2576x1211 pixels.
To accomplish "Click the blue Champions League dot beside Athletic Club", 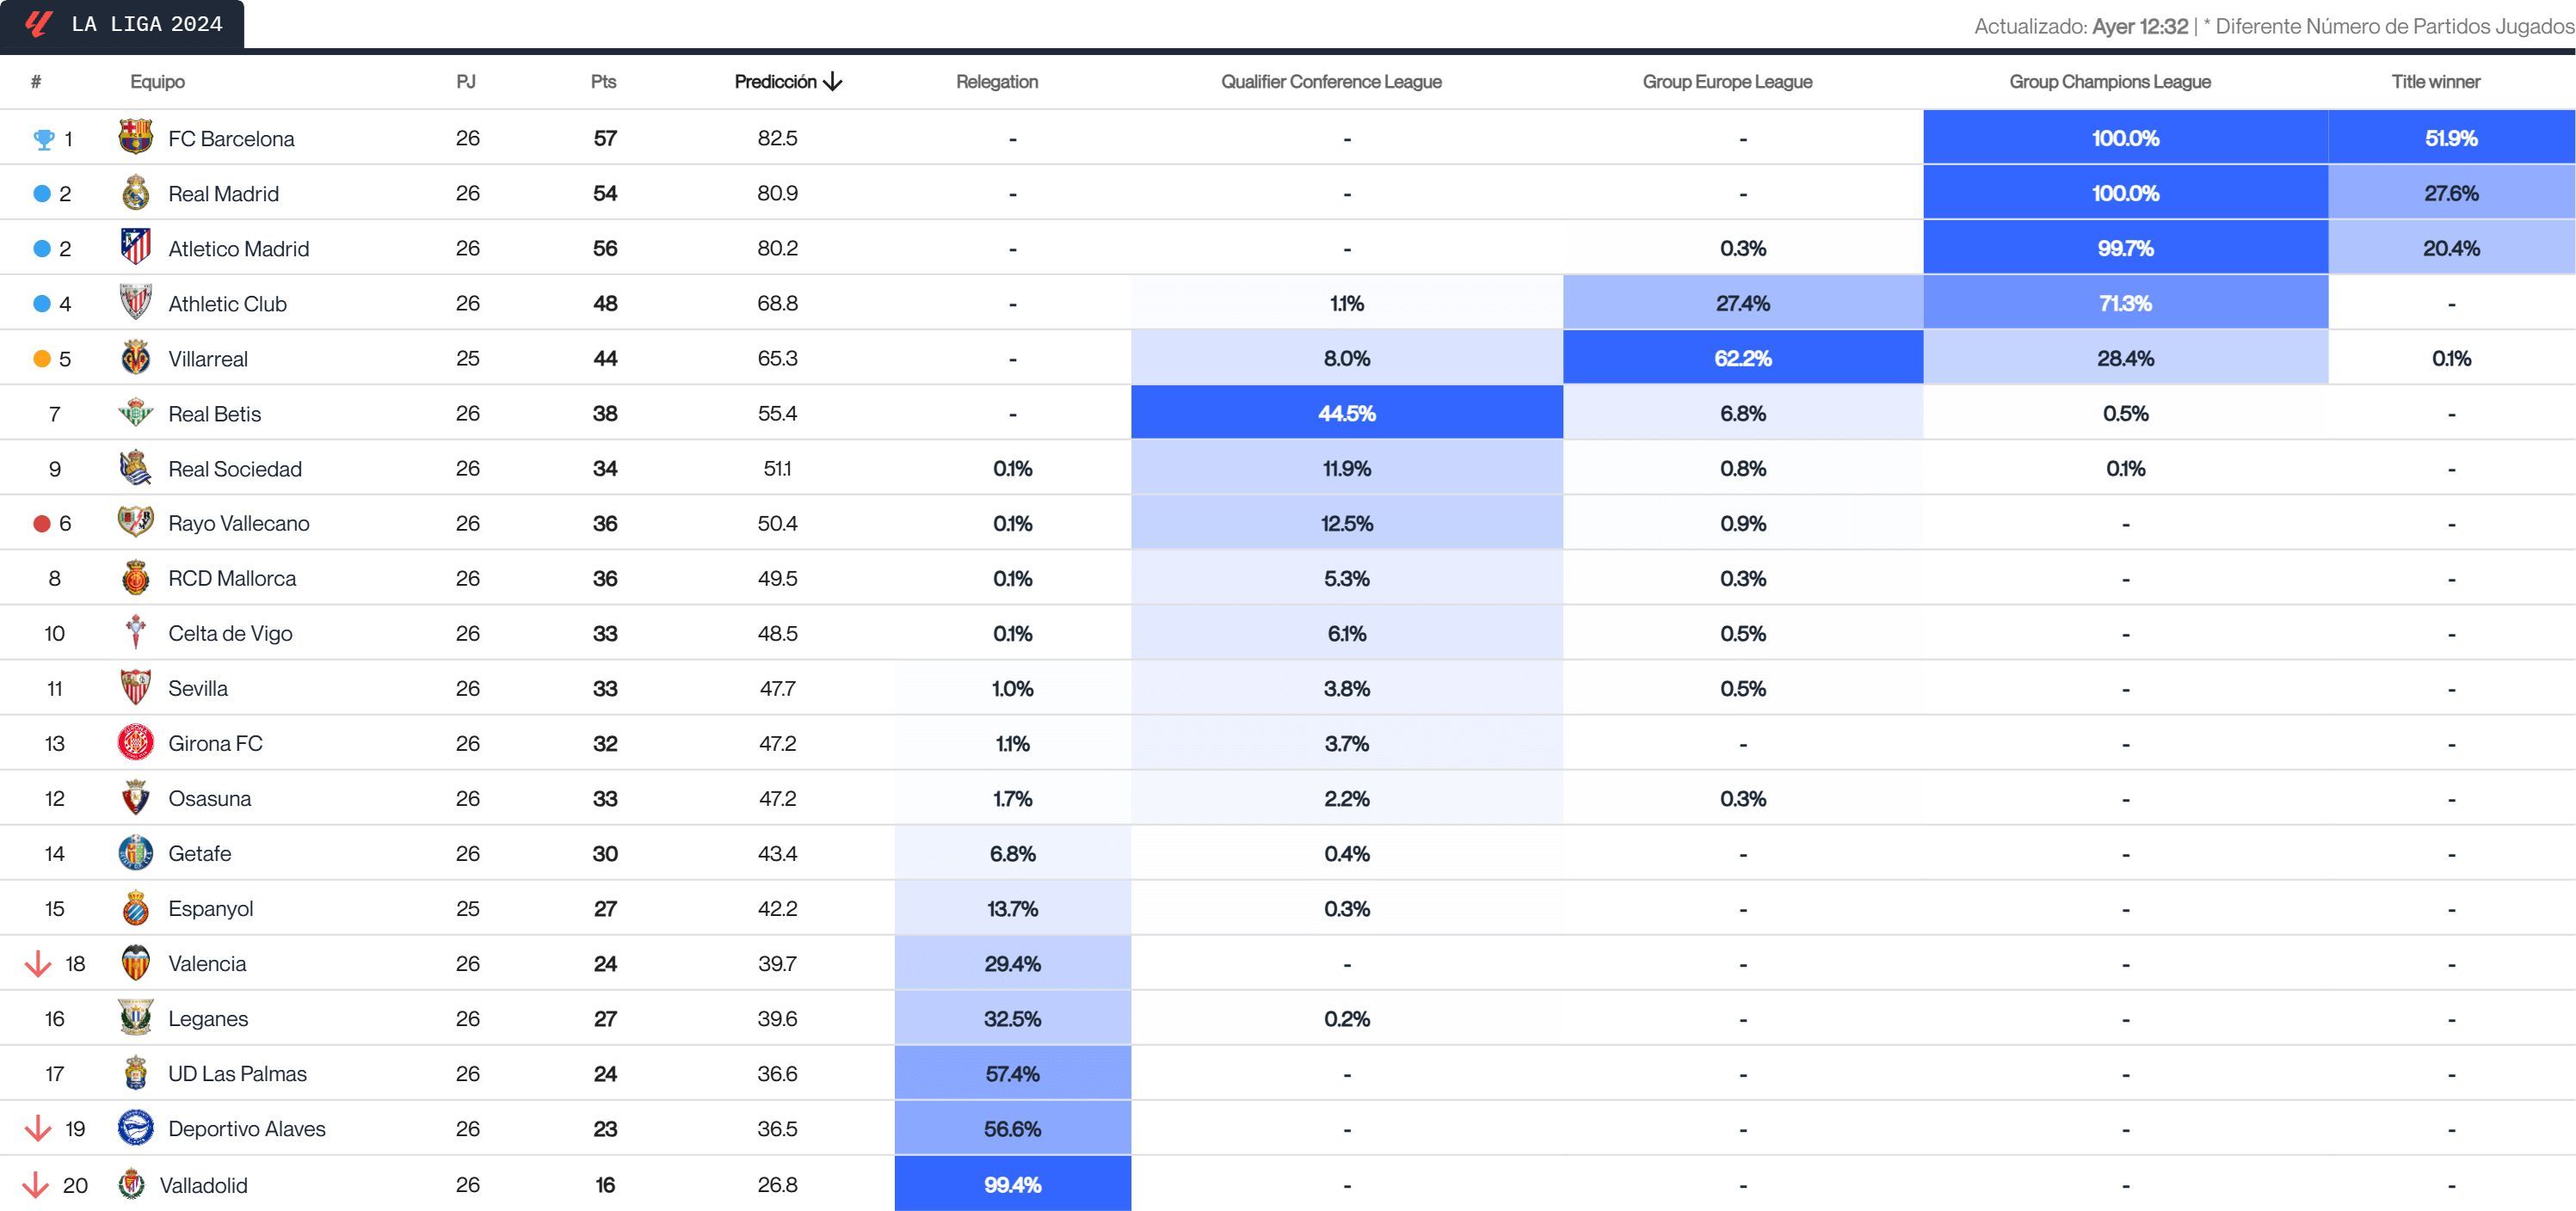I will click(44, 303).
